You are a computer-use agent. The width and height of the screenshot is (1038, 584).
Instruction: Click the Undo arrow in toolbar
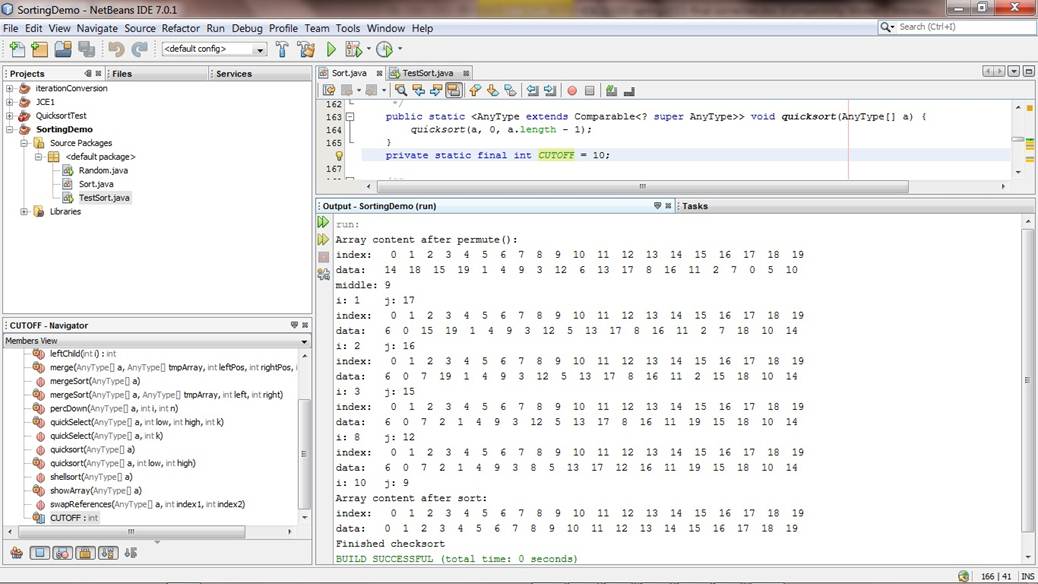tap(116, 49)
